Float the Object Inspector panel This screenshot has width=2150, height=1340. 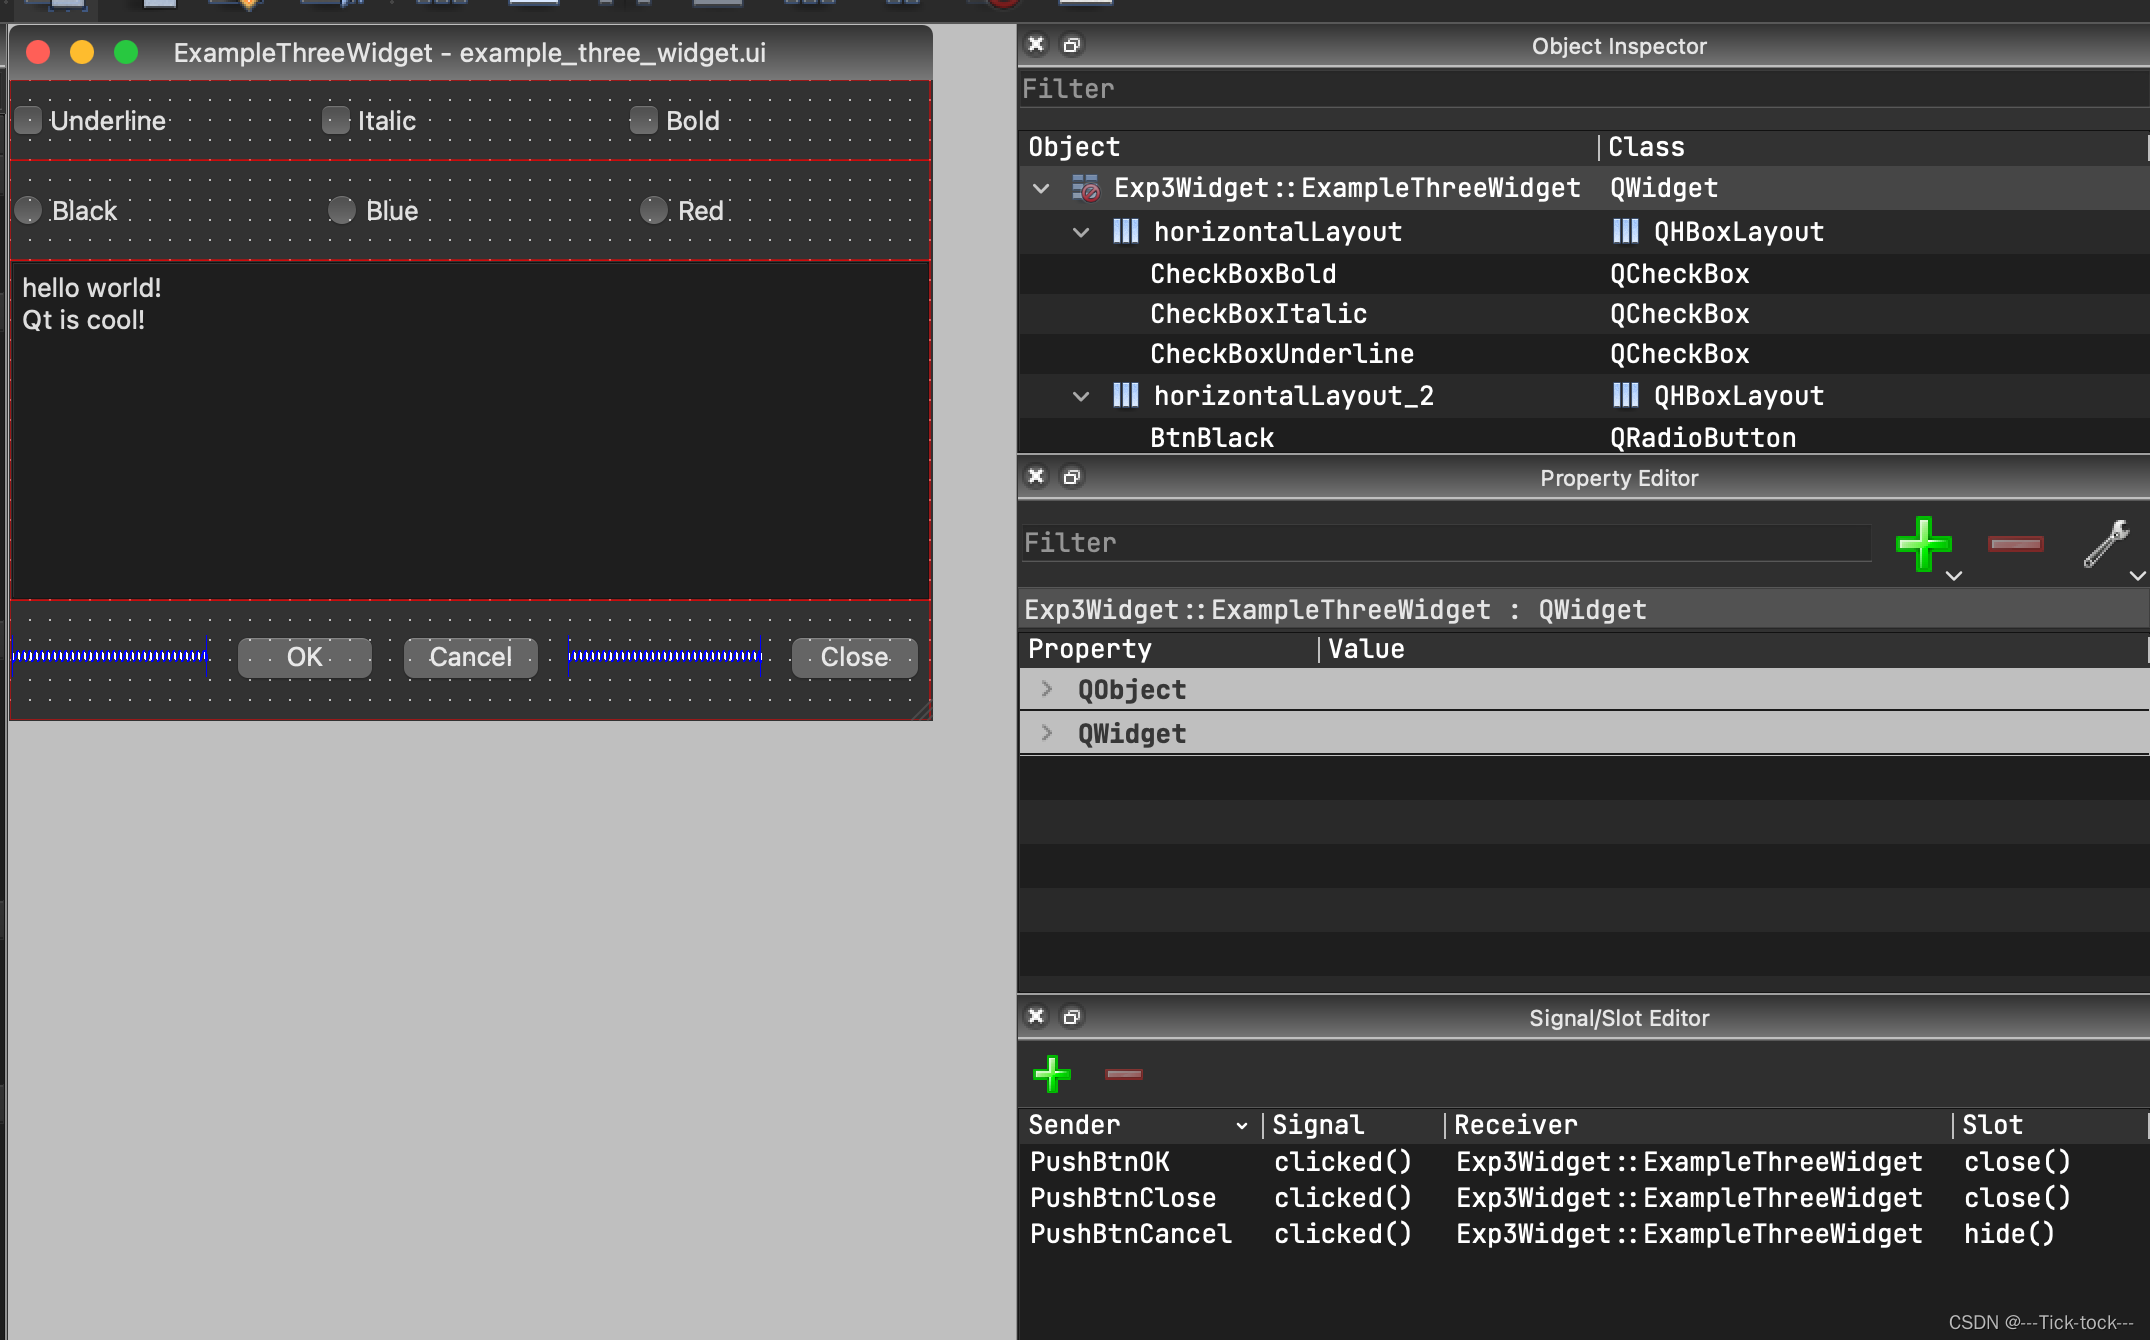tap(1072, 45)
